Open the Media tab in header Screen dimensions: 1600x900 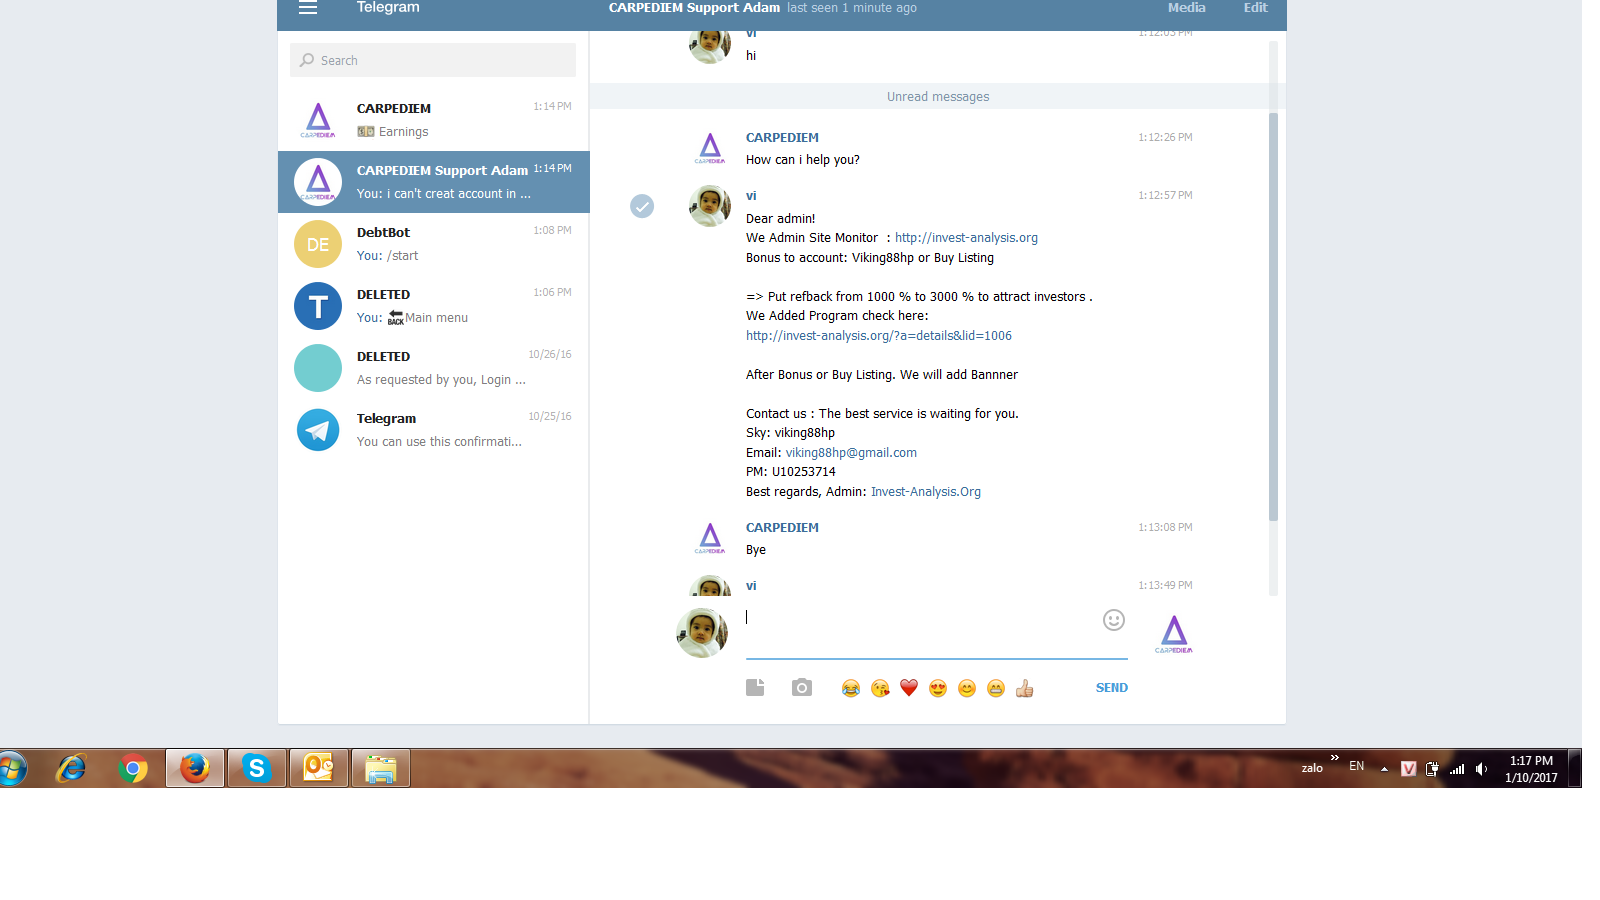[x=1187, y=8]
